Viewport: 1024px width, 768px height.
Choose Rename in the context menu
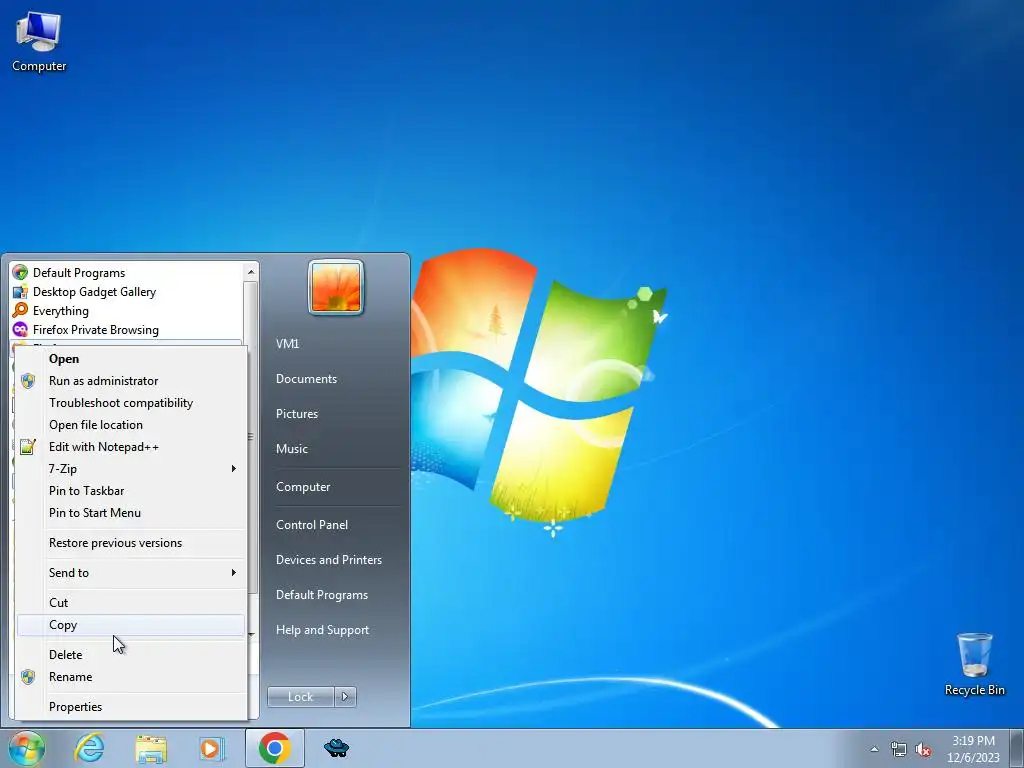coord(131,677)
